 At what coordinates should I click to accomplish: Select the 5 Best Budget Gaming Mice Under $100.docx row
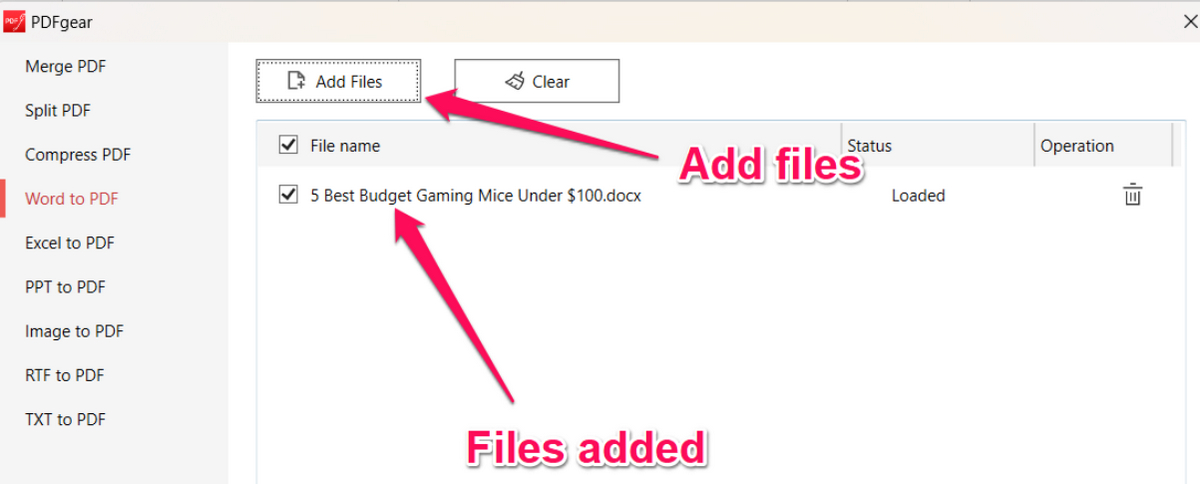(714, 196)
